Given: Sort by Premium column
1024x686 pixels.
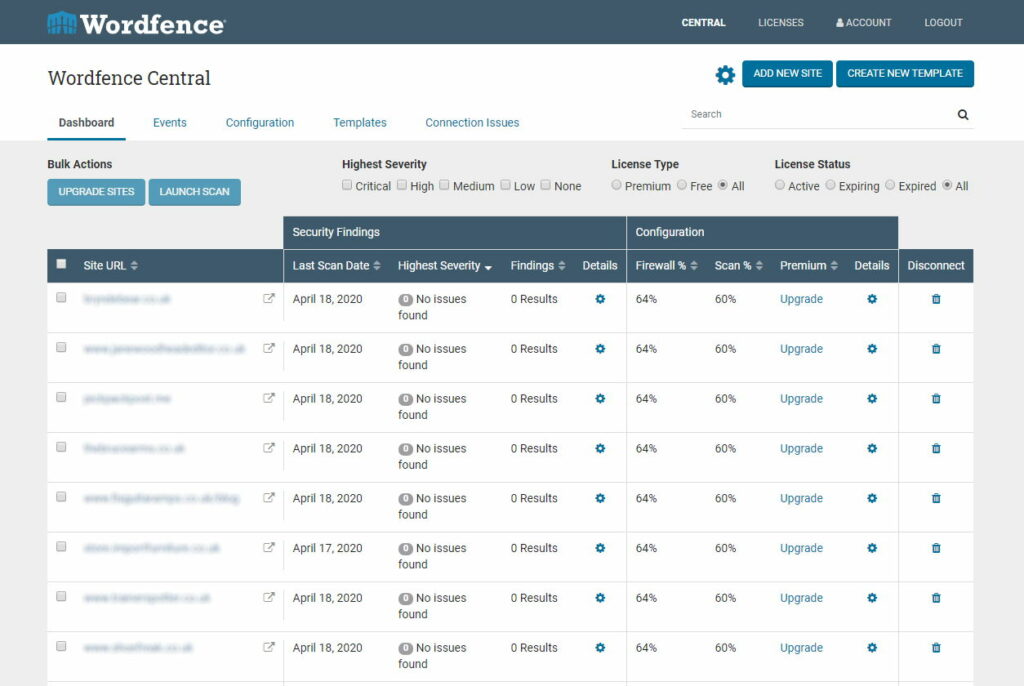Looking at the screenshot, I should coord(809,265).
